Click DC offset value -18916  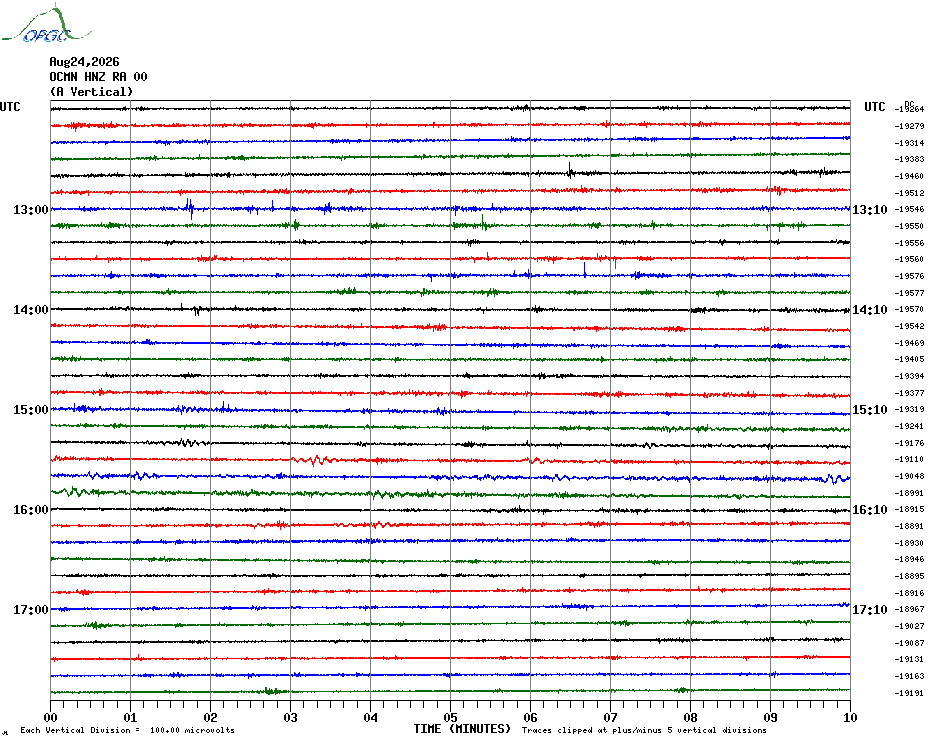click(909, 593)
